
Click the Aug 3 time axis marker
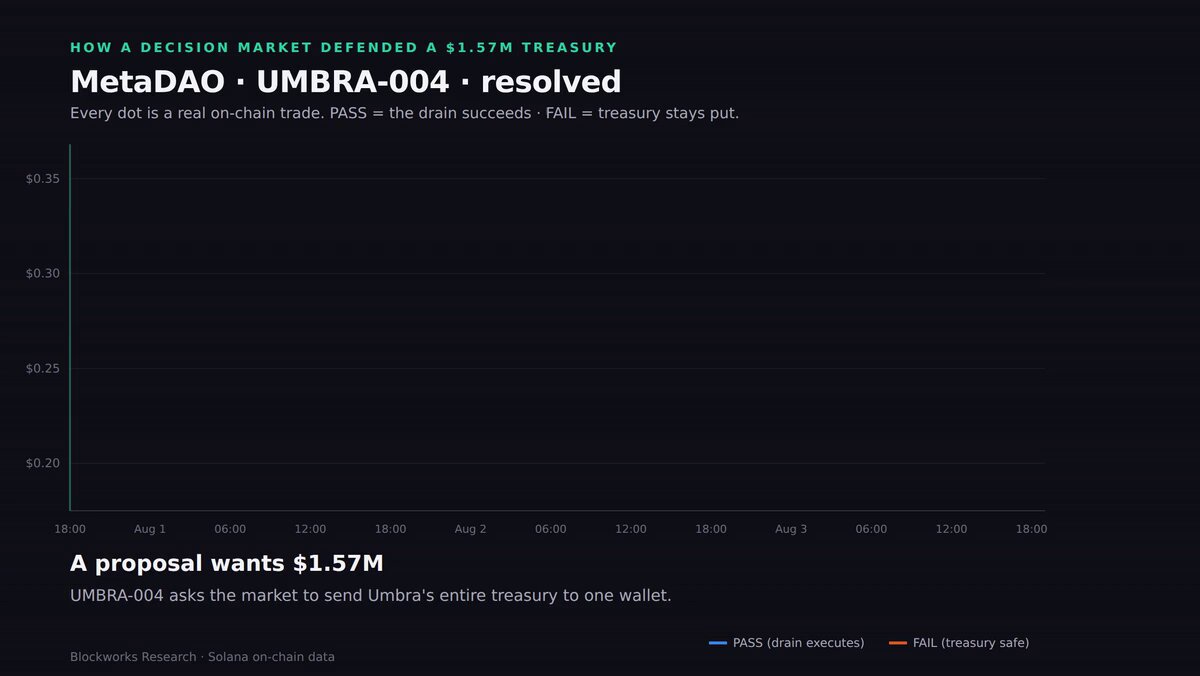791,529
